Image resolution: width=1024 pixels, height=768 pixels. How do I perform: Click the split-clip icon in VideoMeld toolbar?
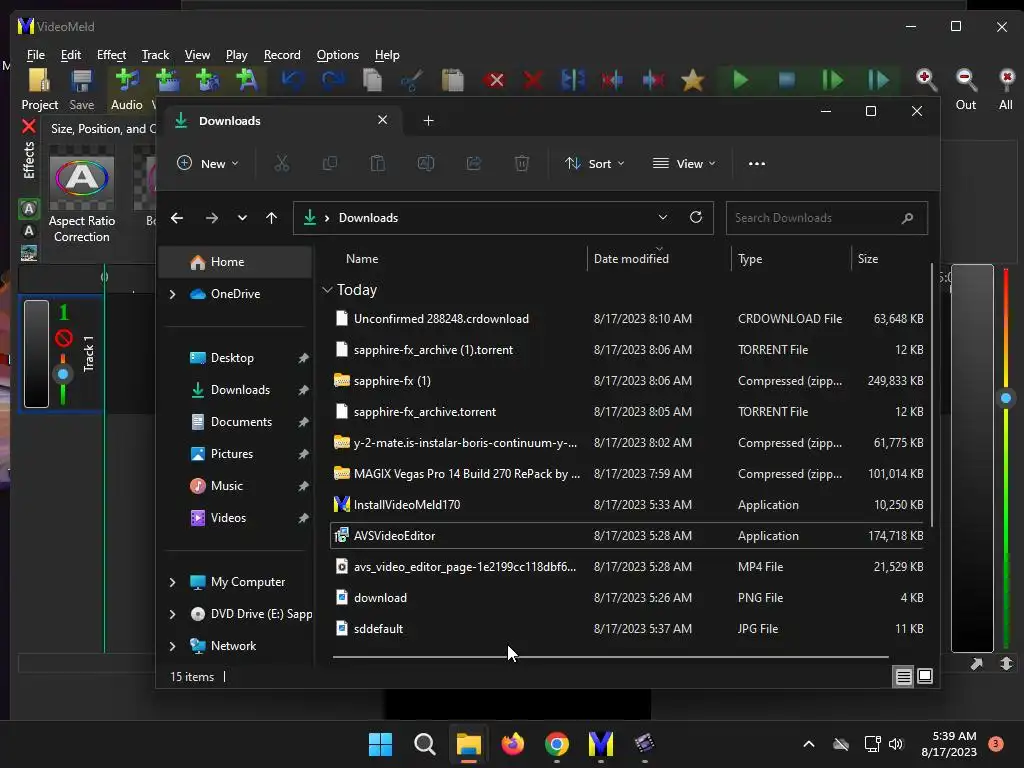click(x=573, y=80)
